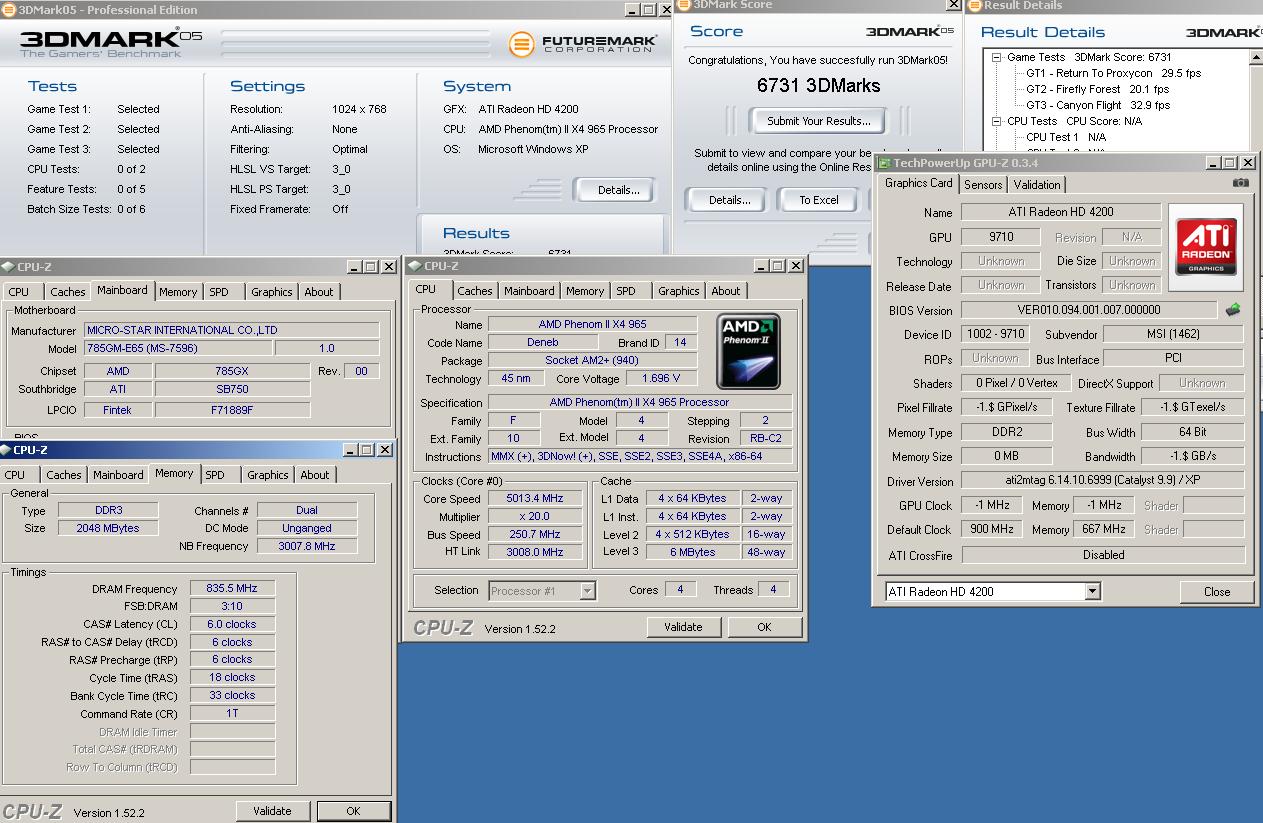Click the Southbridge value SB750
The width and height of the screenshot is (1263, 823).
(x=232, y=390)
